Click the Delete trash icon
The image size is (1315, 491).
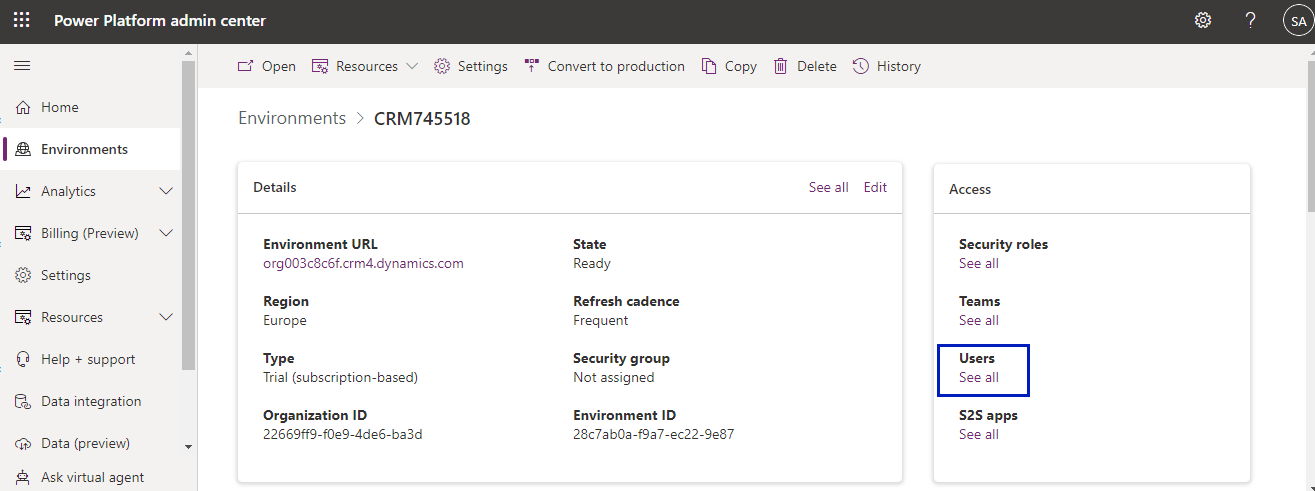coord(781,66)
